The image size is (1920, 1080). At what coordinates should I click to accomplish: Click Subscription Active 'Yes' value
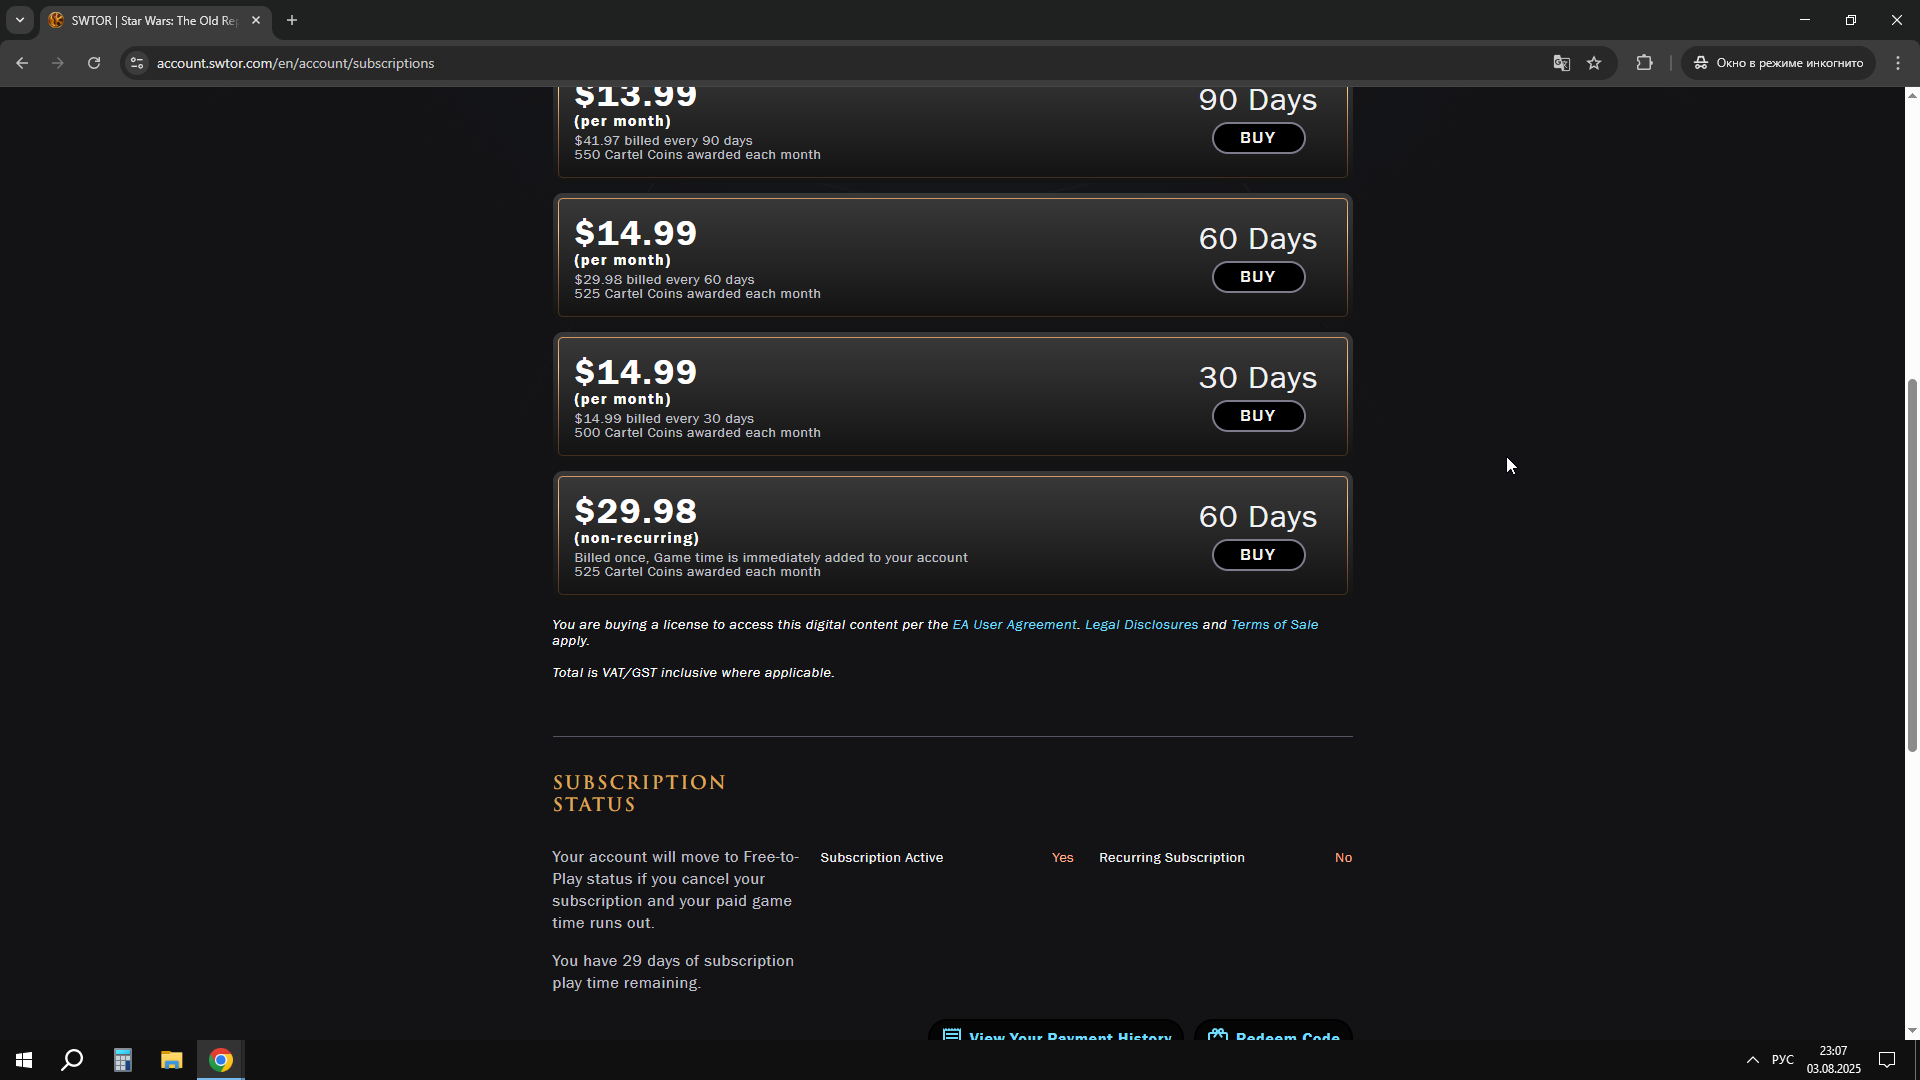click(x=1062, y=858)
